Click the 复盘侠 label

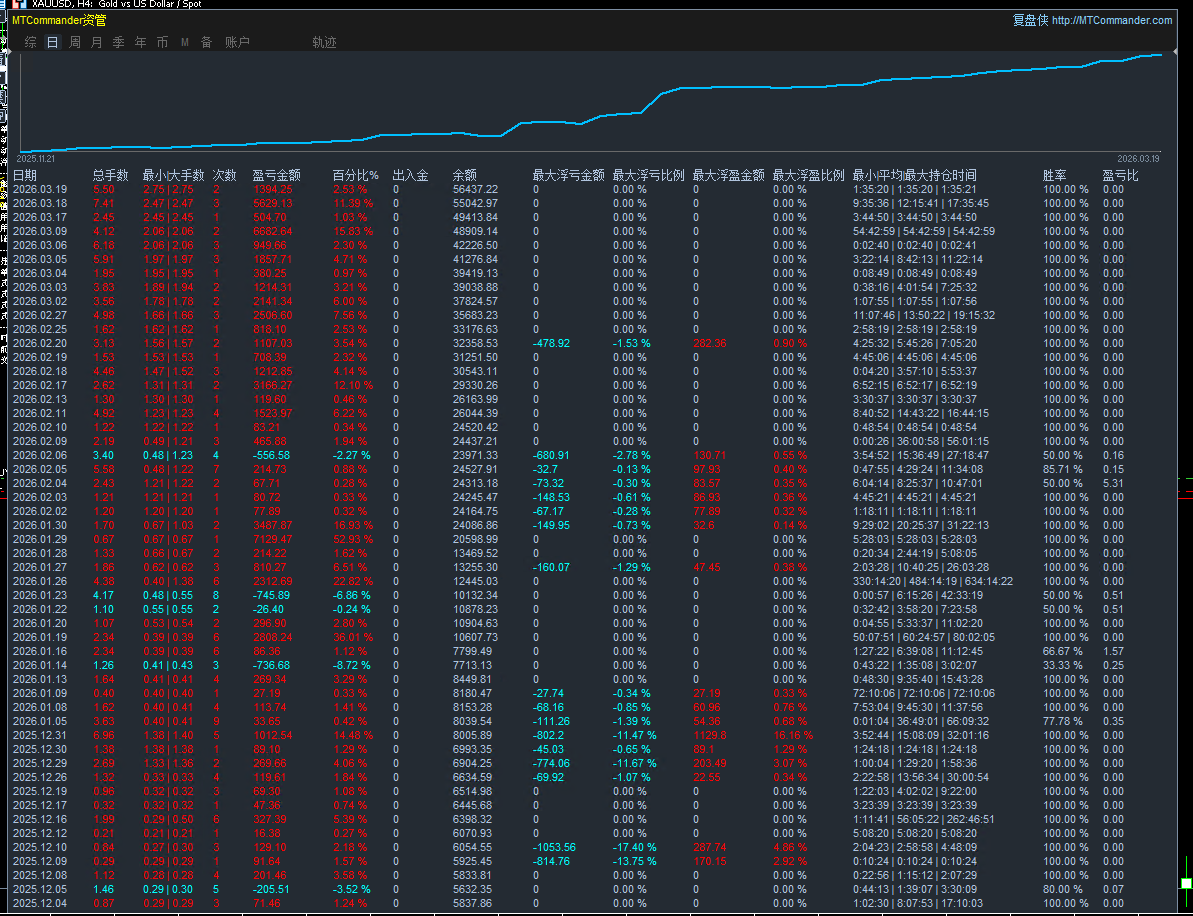tap(1030, 20)
